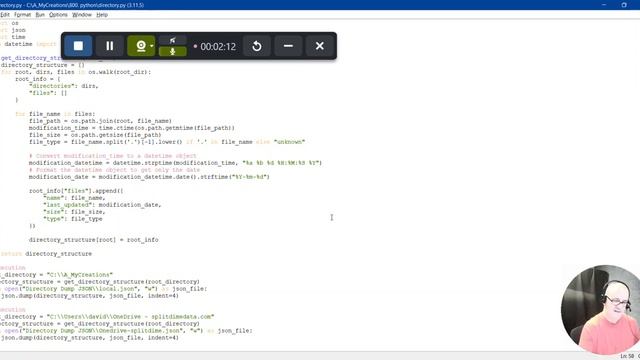Open the Options menu
640x360 pixels.
(x=58, y=15)
